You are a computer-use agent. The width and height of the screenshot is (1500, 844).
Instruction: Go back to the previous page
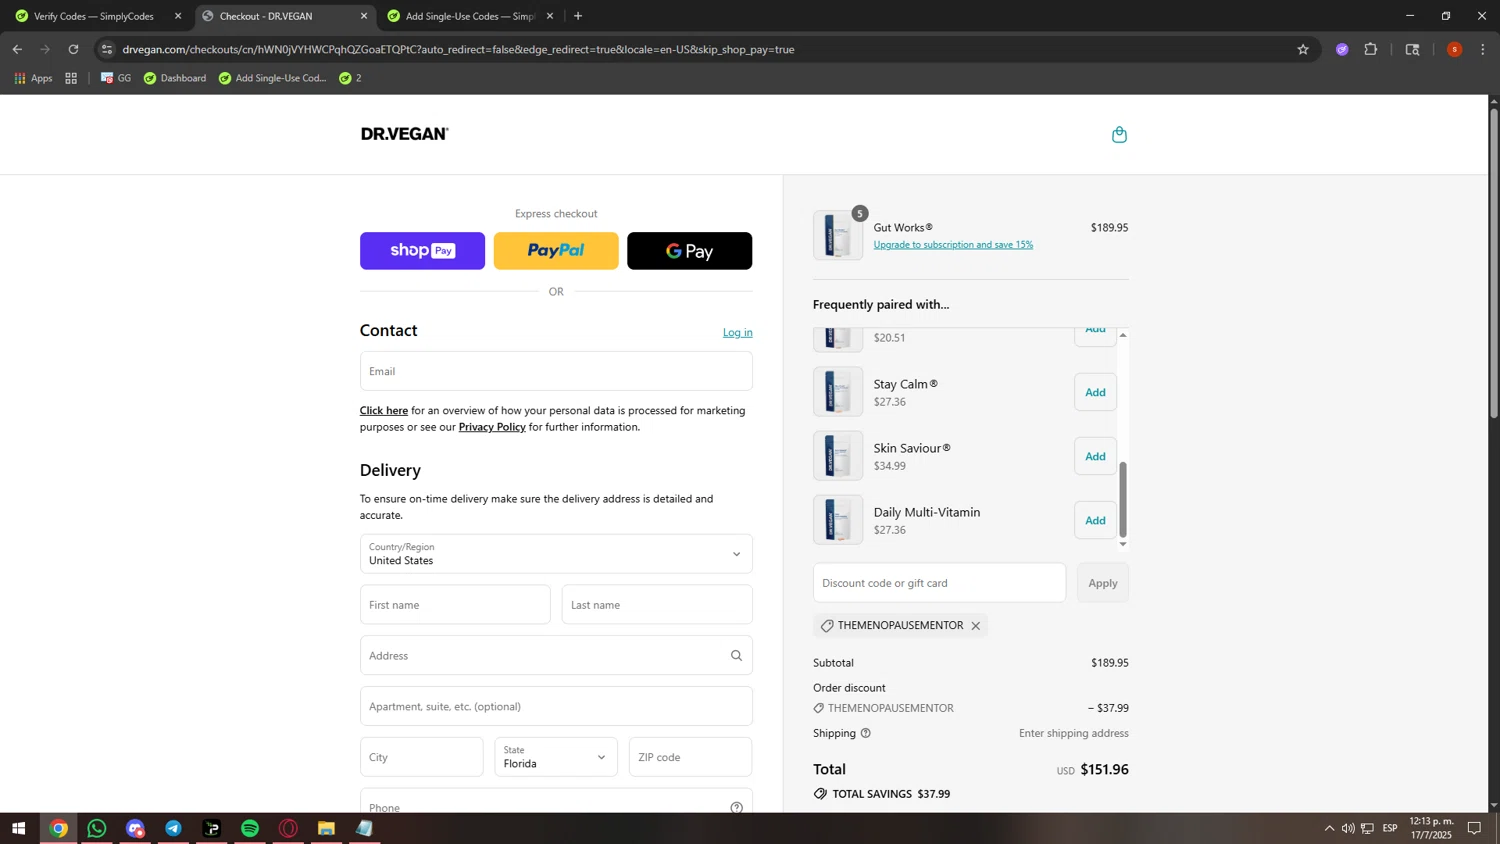point(17,49)
